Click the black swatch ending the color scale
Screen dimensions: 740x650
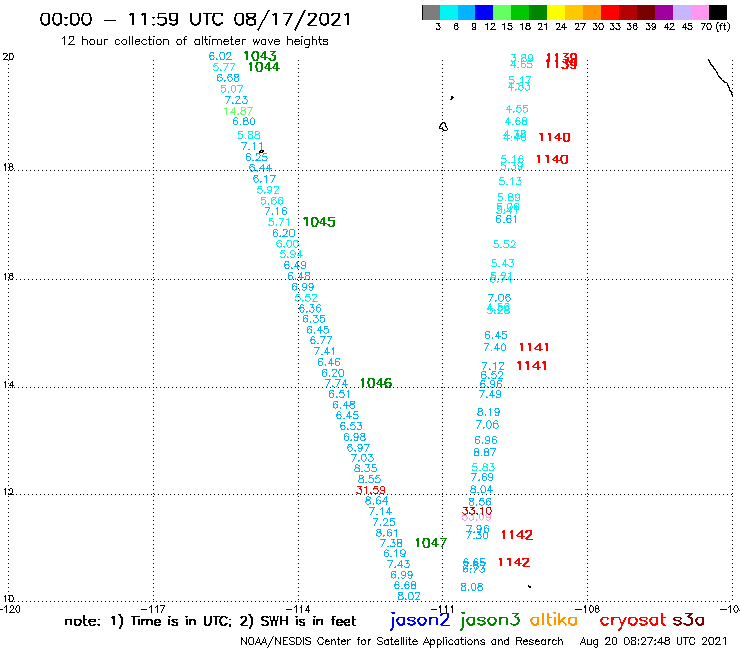[717, 12]
